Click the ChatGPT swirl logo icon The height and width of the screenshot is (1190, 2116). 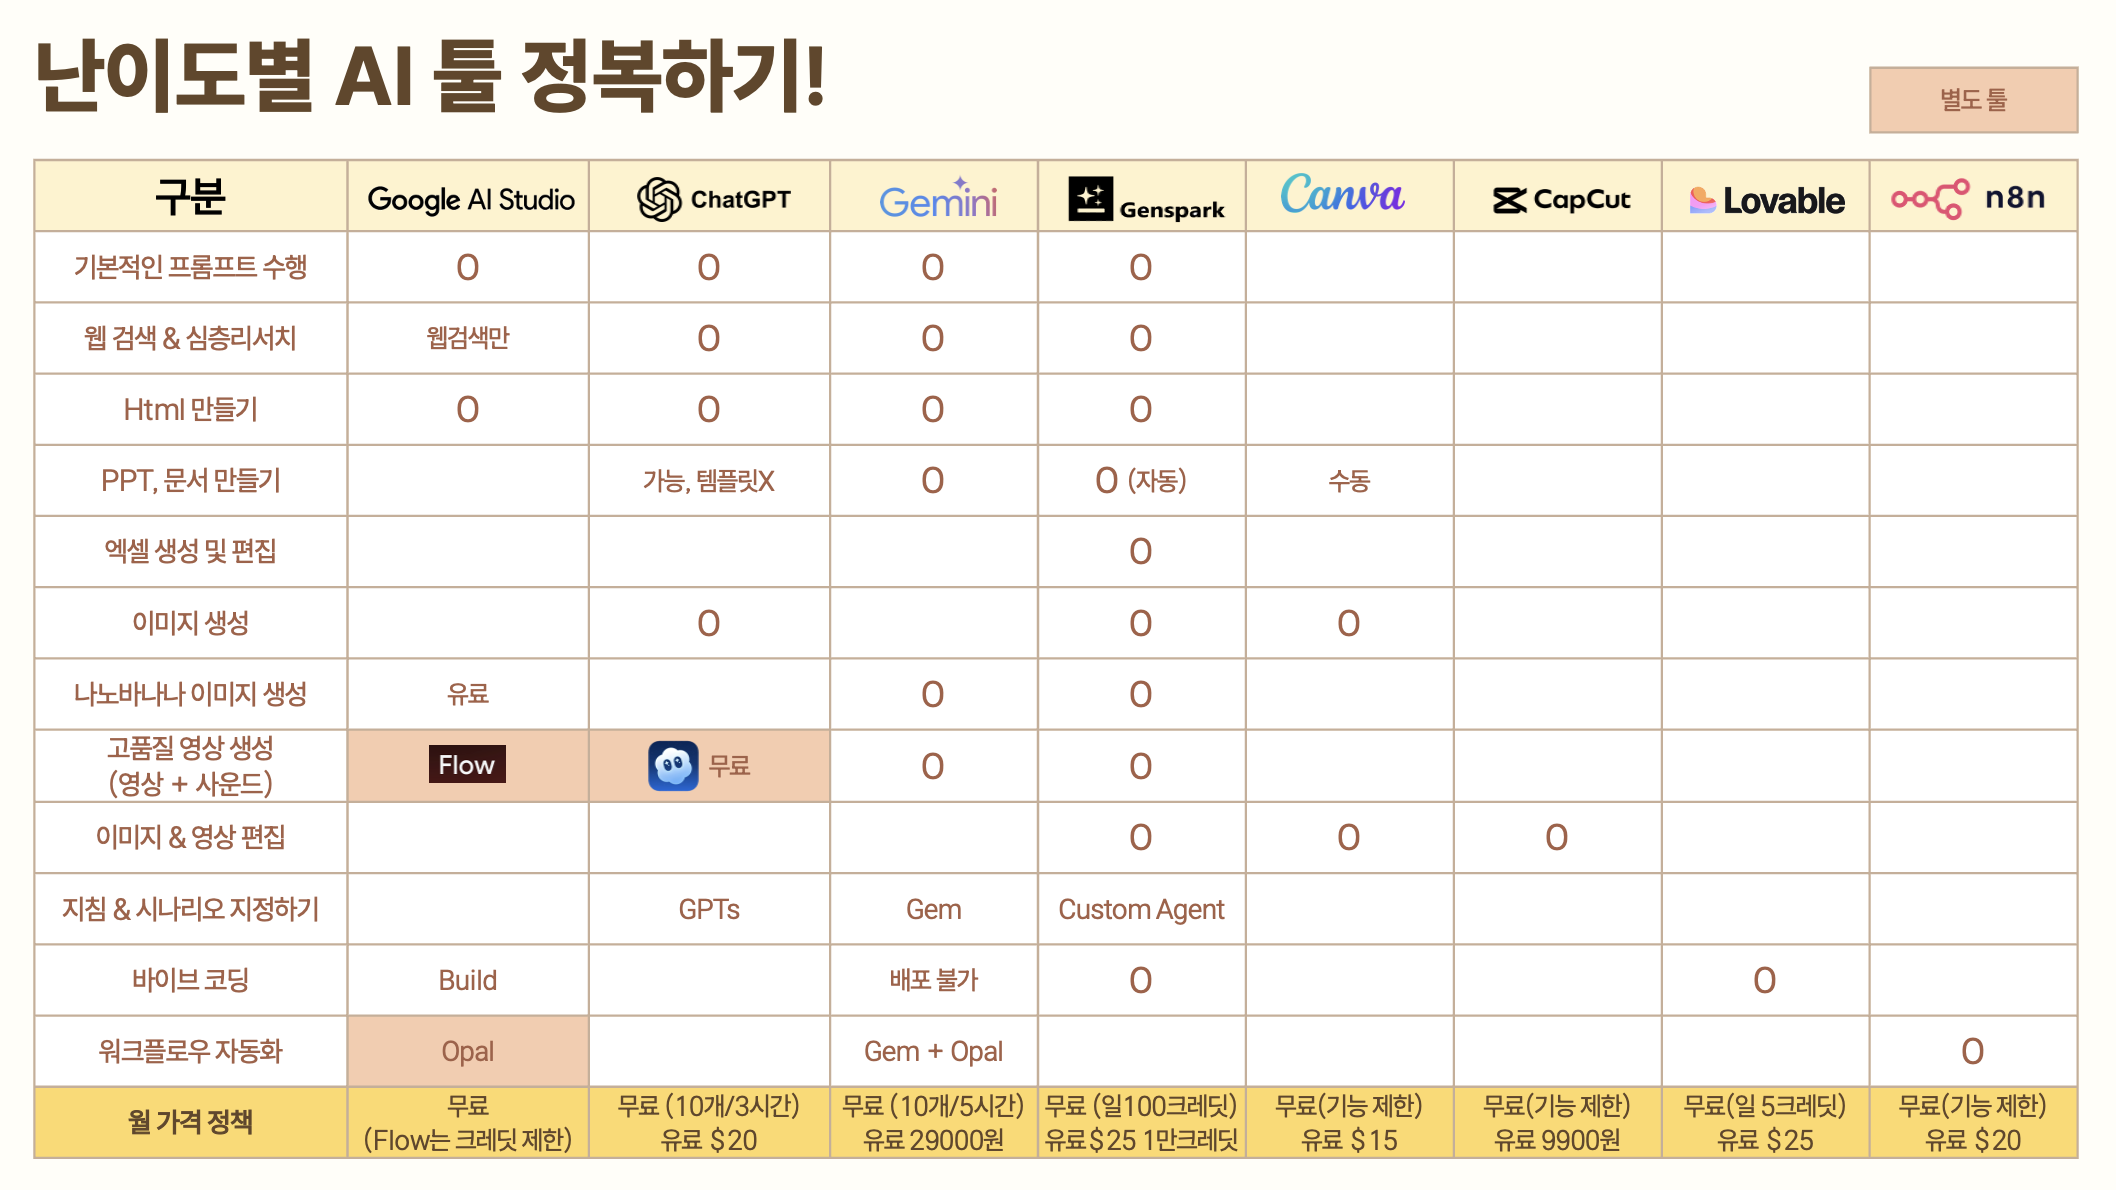659,199
